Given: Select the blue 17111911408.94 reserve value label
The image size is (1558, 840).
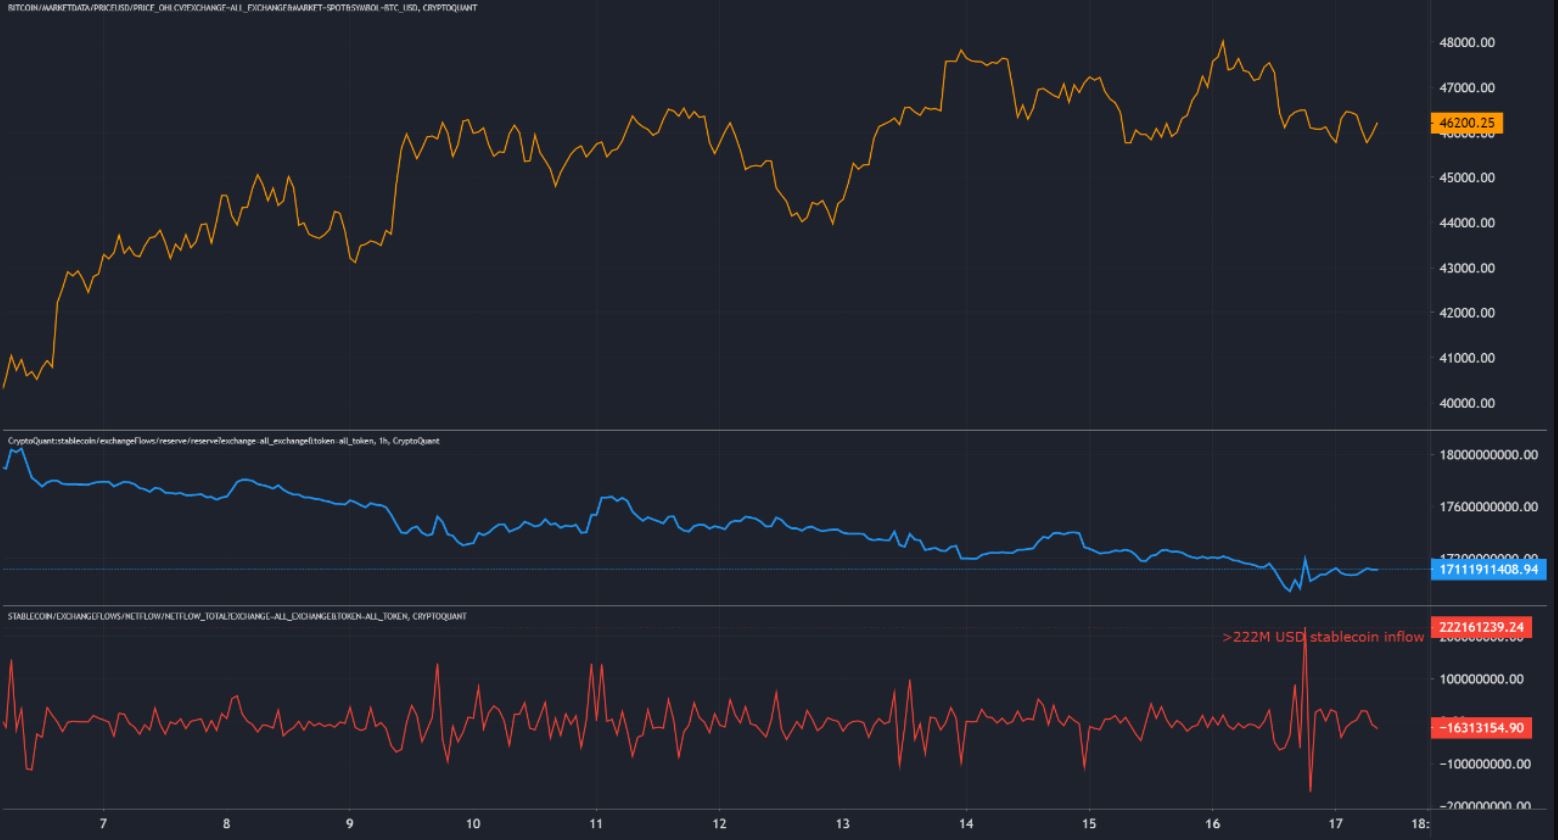Looking at the screenshot, I should coord(1489,569).
